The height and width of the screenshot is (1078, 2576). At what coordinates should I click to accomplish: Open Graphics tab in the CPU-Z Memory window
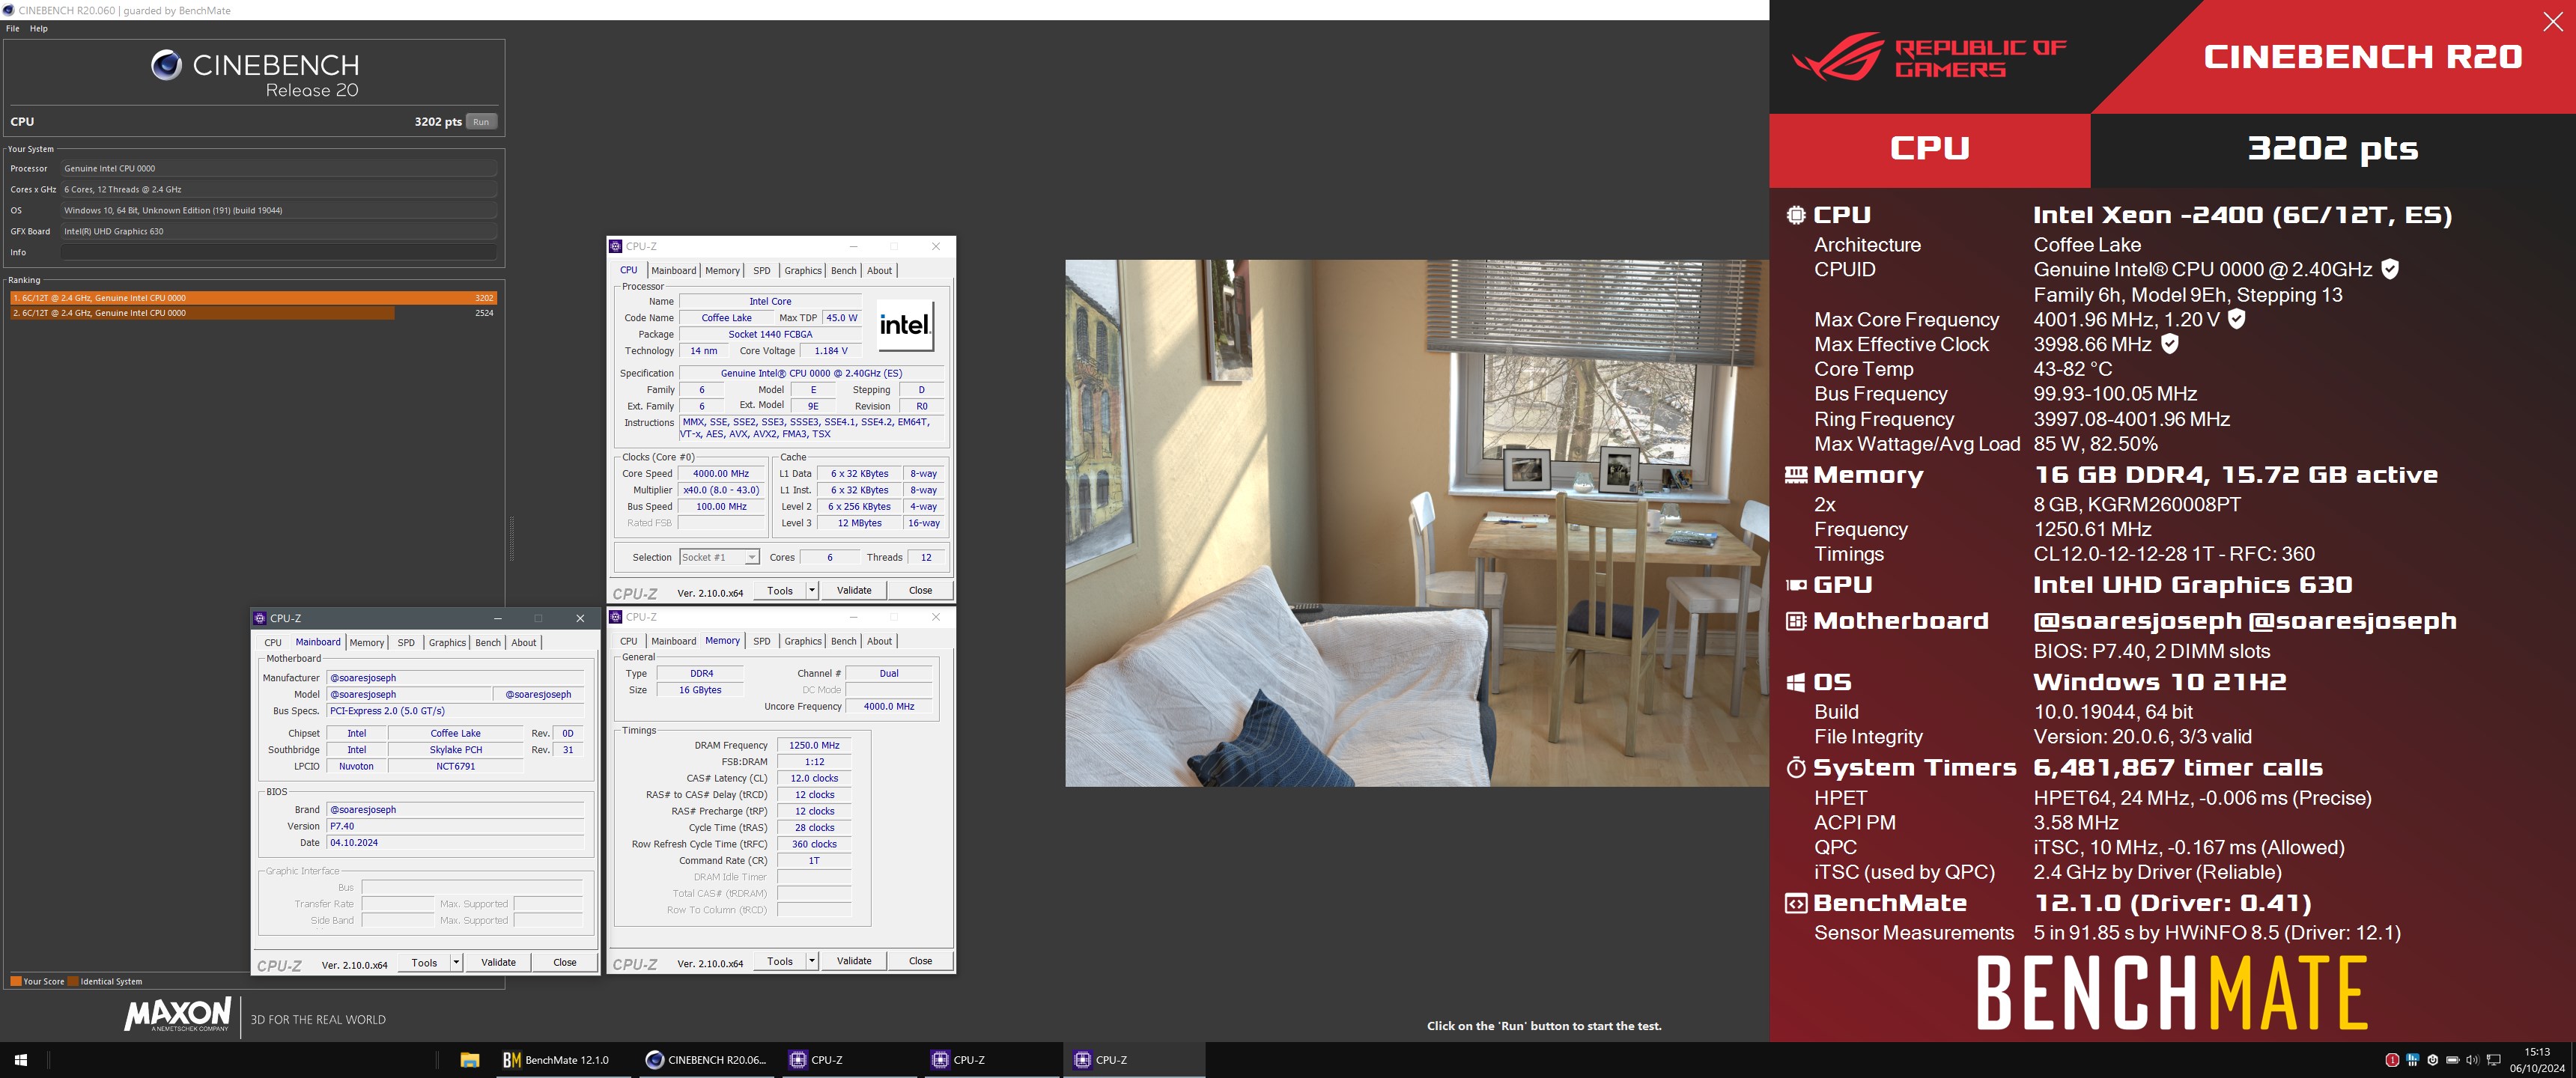pyautogui.click(x=803, y=641)
